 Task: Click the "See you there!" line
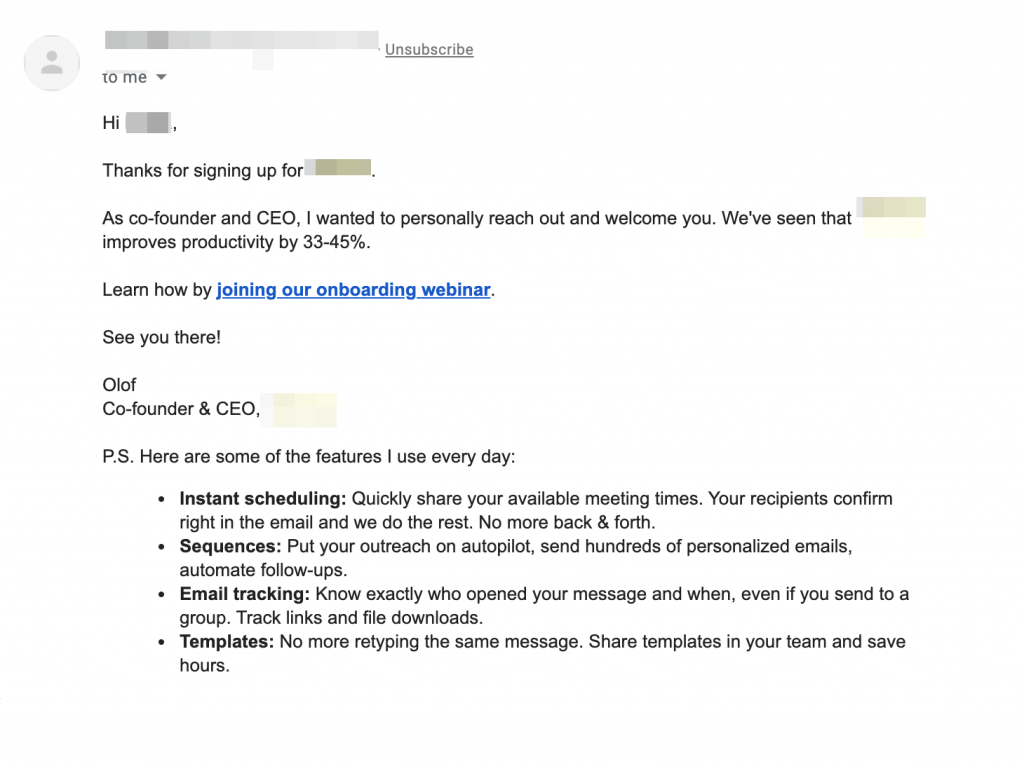pos(161,337)
